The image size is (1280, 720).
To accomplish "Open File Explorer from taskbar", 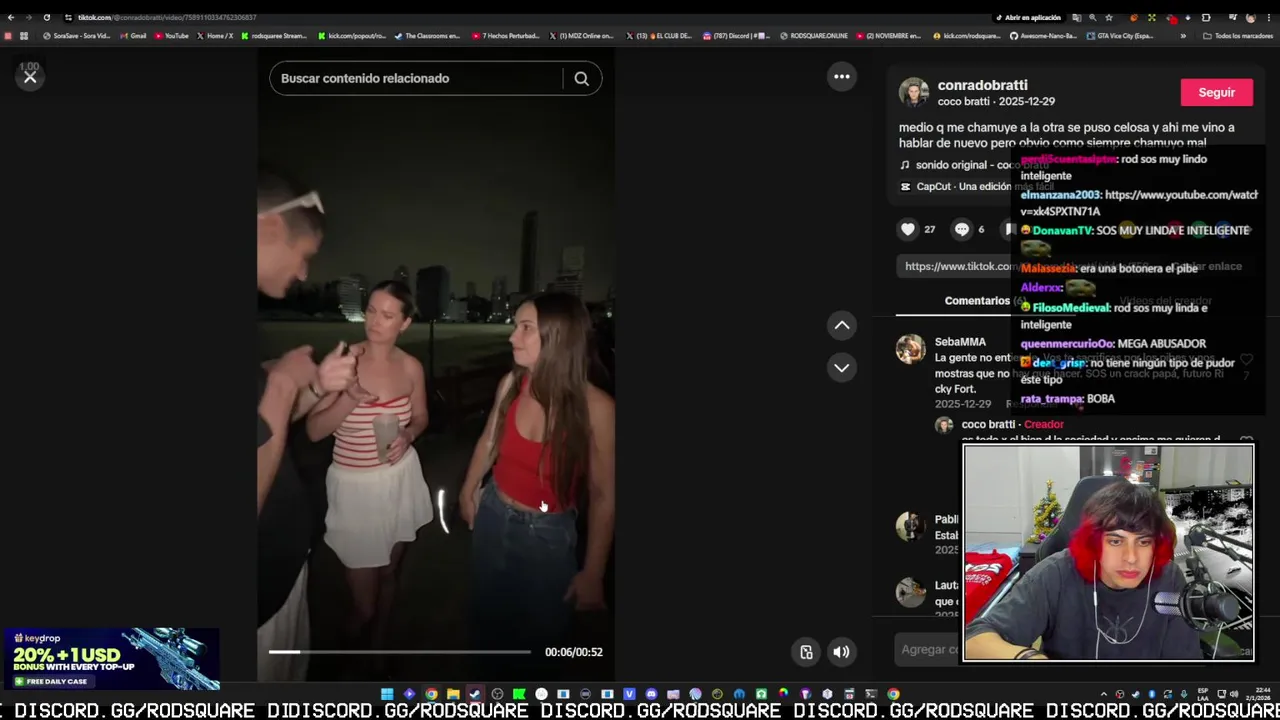I will click(454, 694).
